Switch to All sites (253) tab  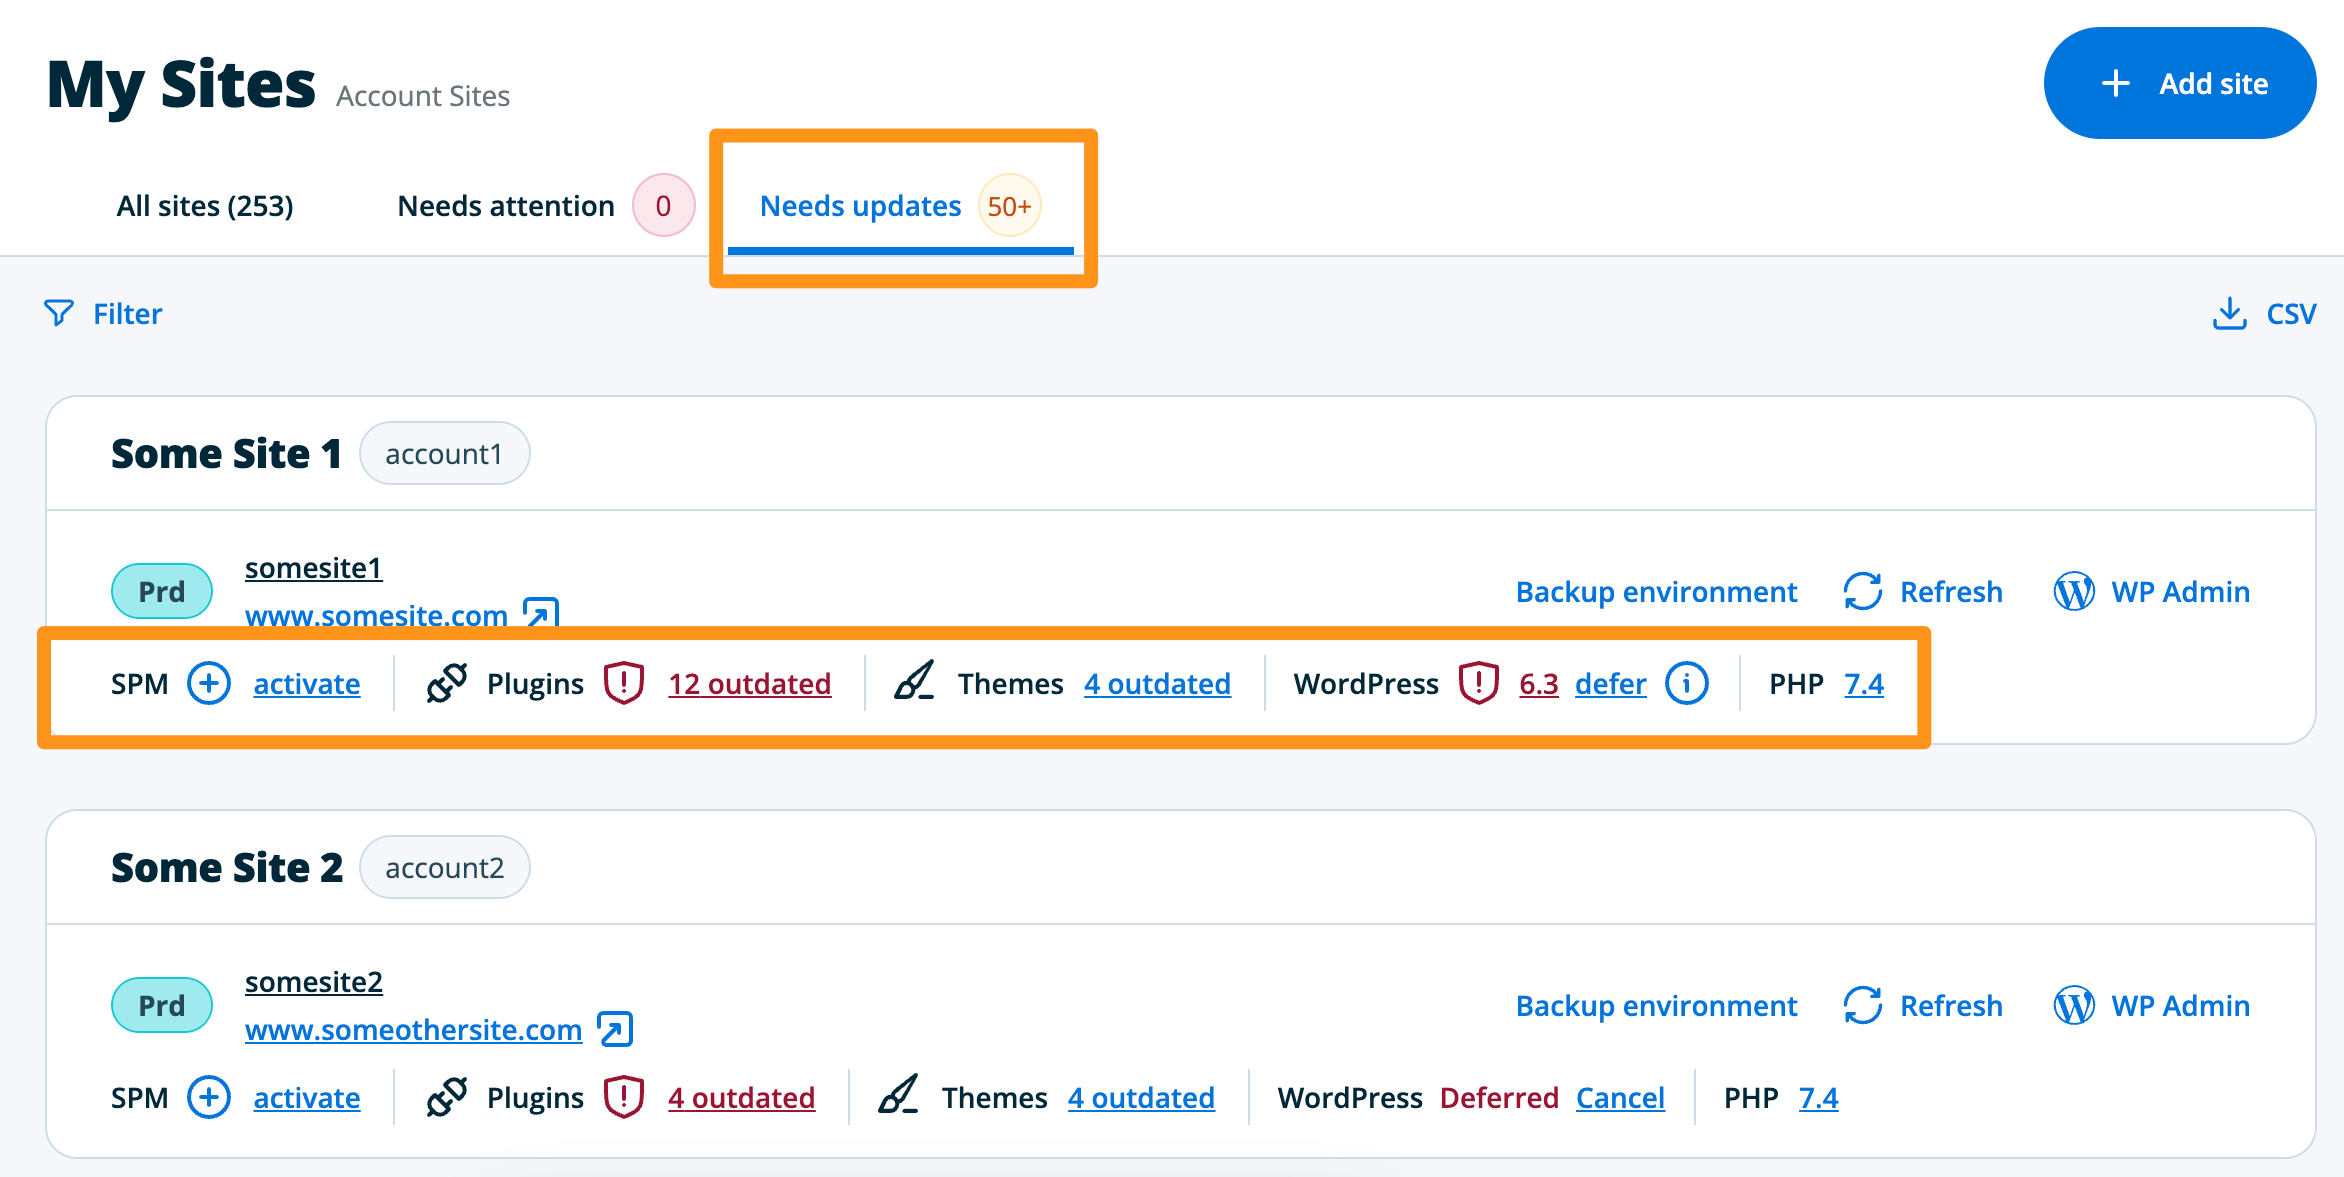[x=205, y=206]
